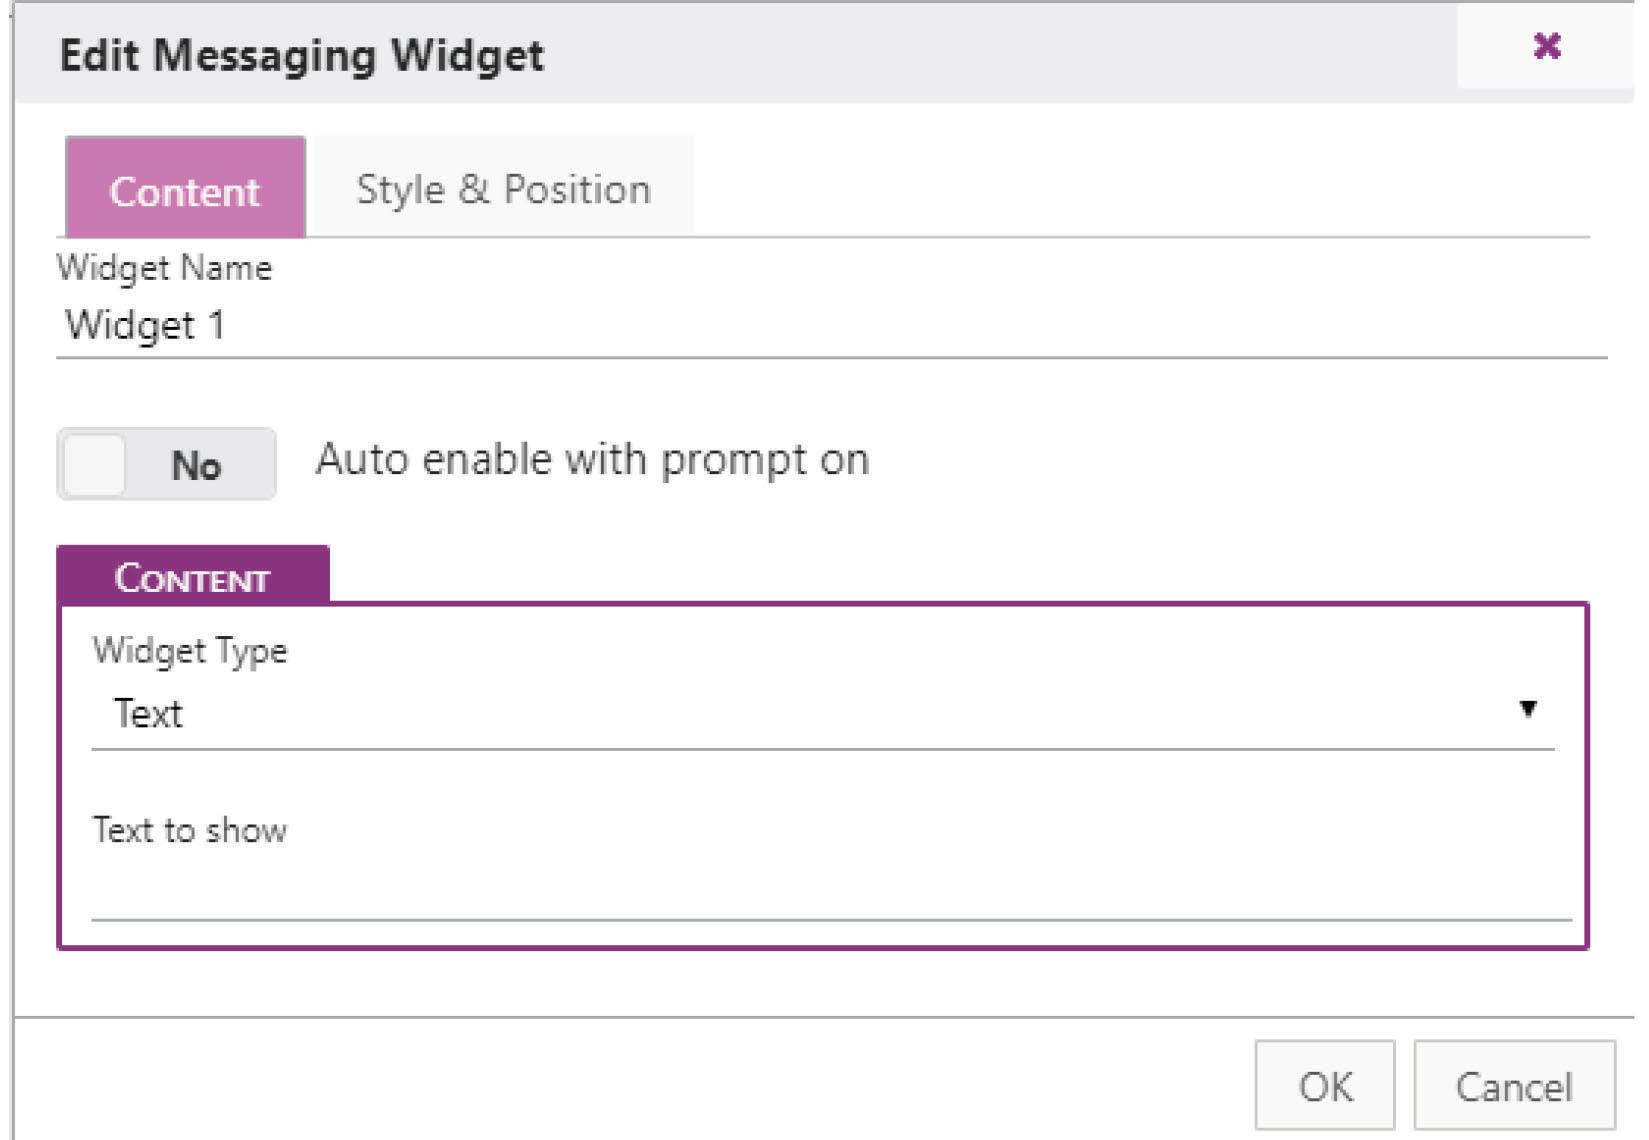Click the purple CONTENT section header

(x=192, y=577)
